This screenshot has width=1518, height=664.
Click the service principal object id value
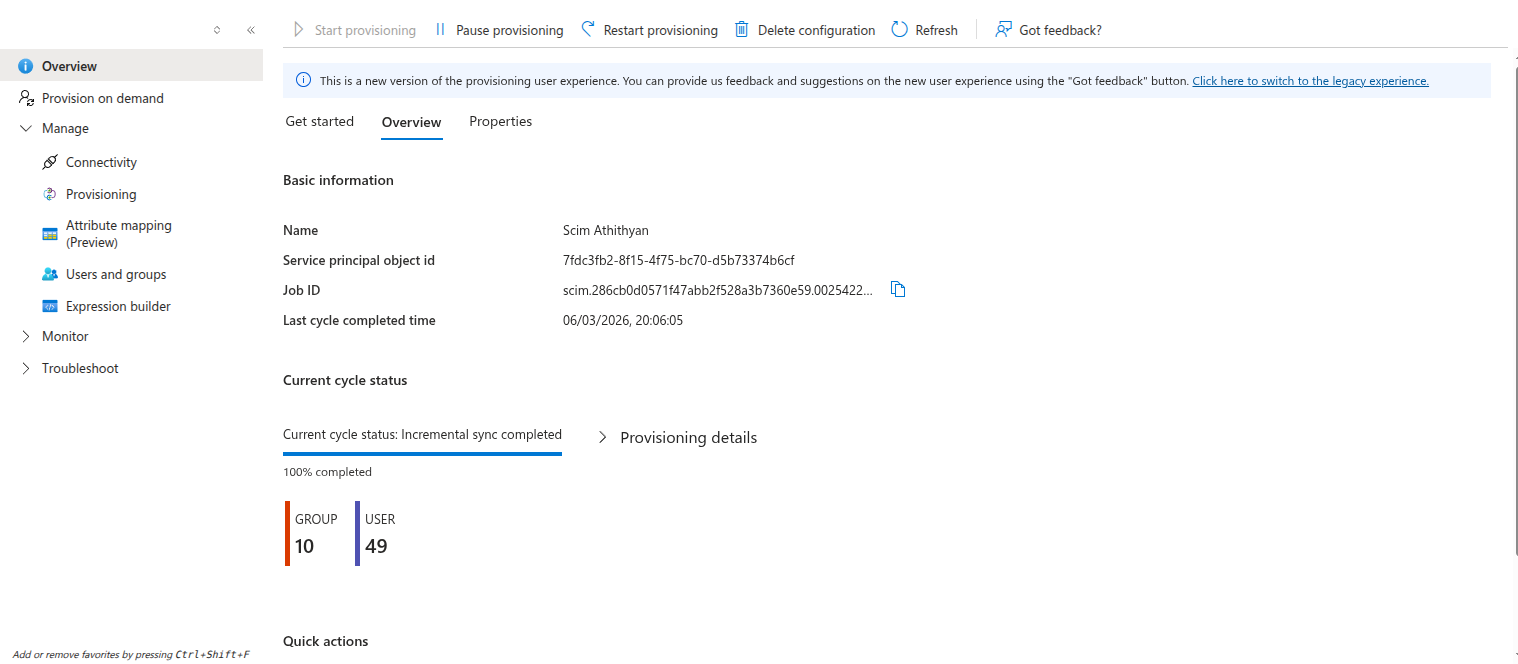click(x=679, y=260)
